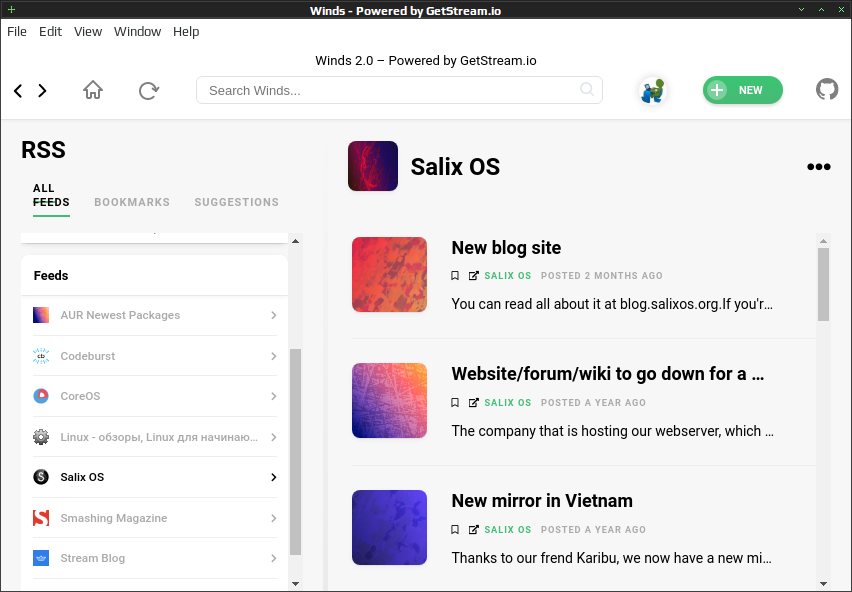852x592 pixels.
Task: Open external link icon for 'New mirror in Vietnam'
Action: coord(474,530)
